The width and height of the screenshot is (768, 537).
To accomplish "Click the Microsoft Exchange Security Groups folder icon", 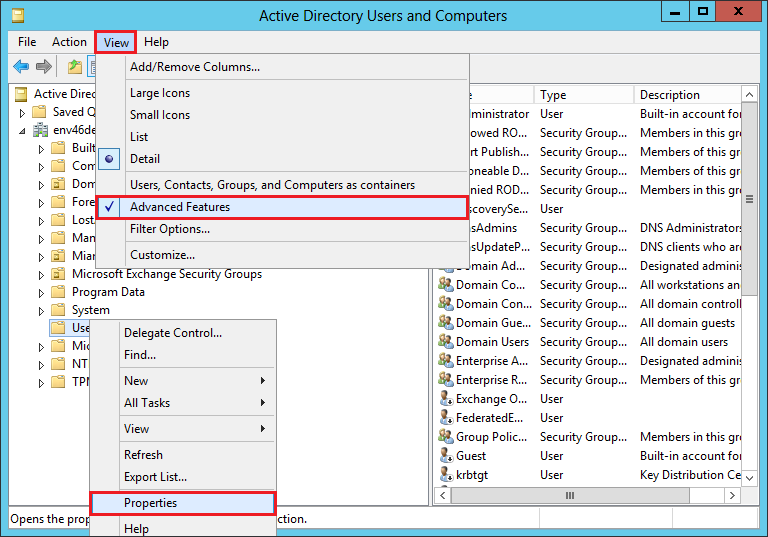I will [x=58, y=274].
